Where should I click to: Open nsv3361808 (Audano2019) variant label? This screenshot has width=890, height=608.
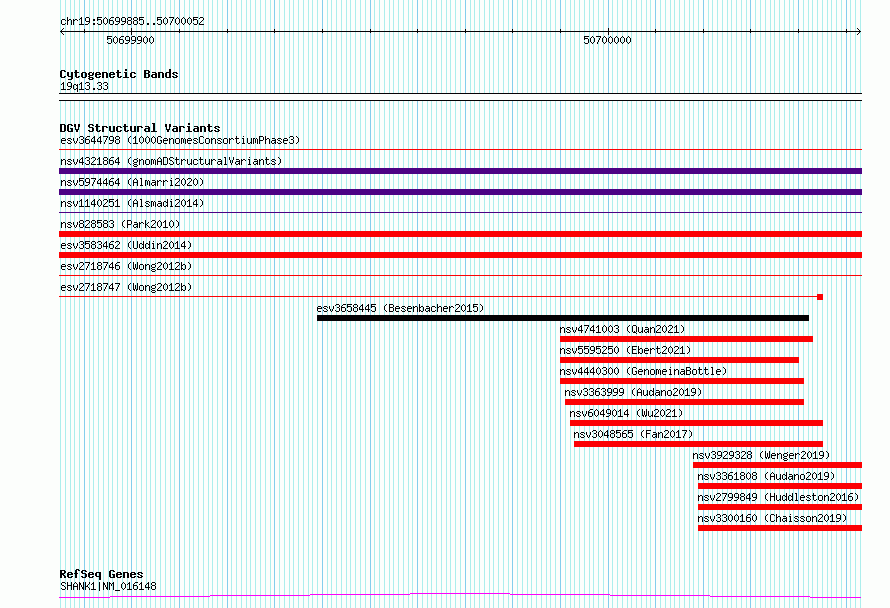click(x=766, y=476)
